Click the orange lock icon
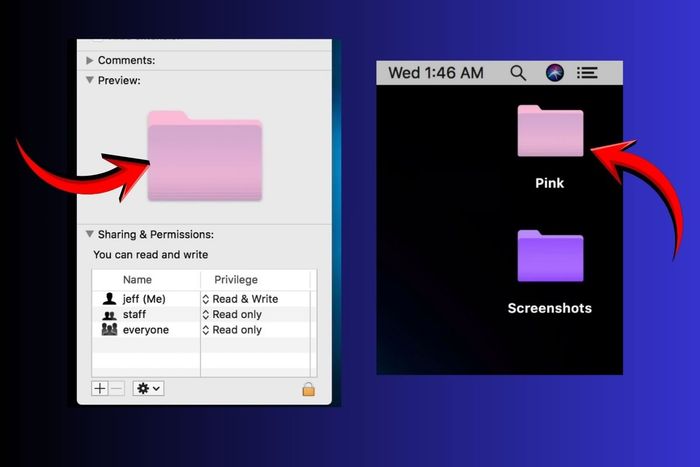Screen dimensions: 700x467 (308, 389)
